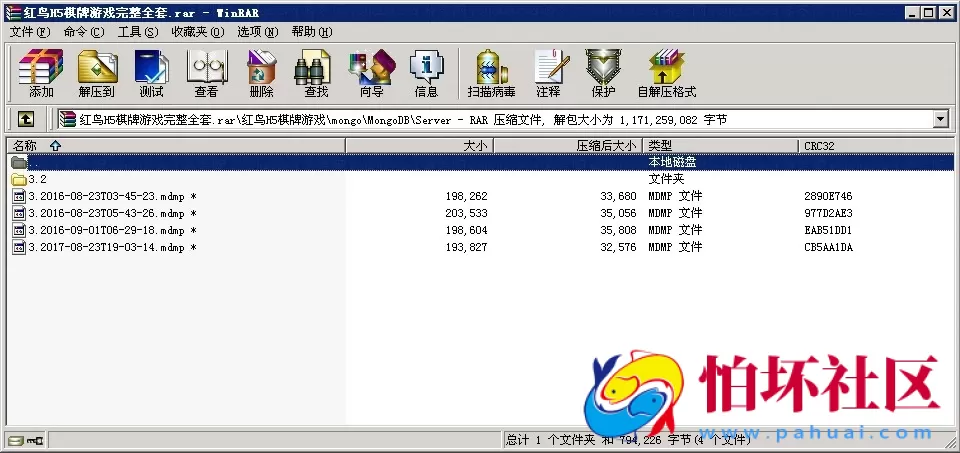
Task: Show archive Info (信息) icon
Action: click(427, 73)
